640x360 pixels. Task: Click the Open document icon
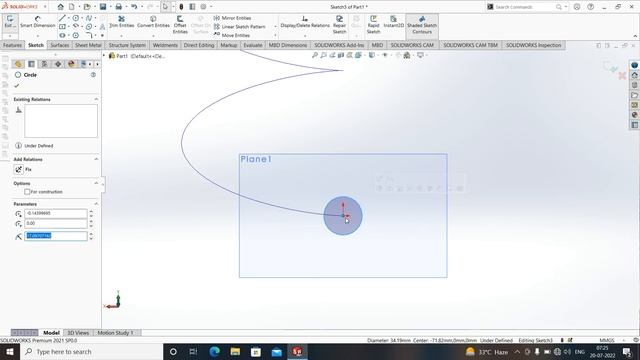tap(87, 7)
